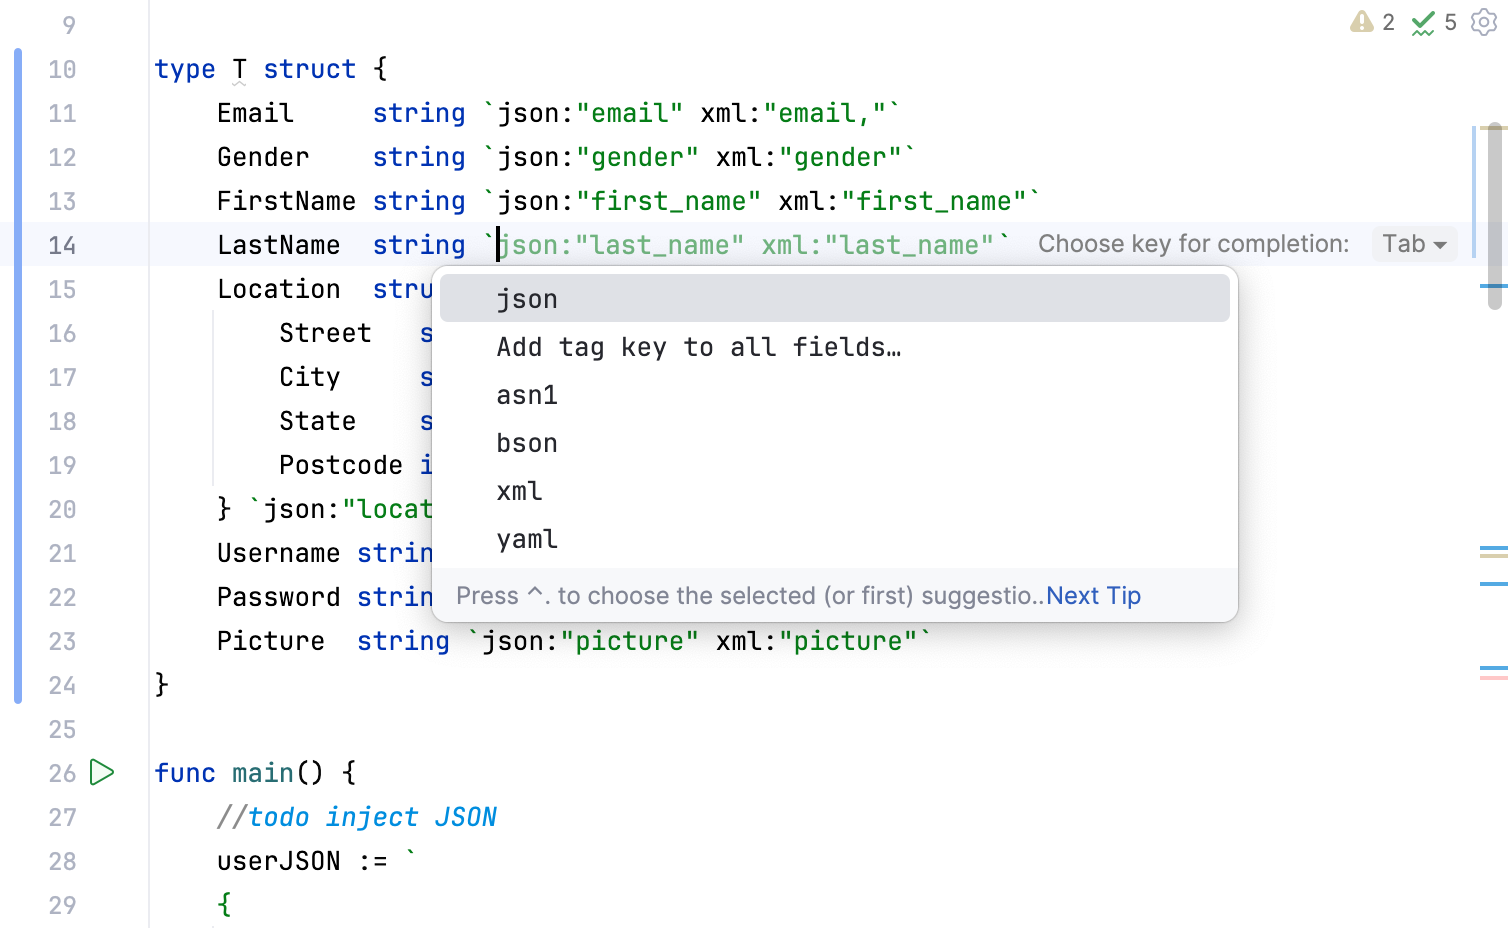
Task: Open the Tab key completion dropdown
Action: [x=1413, y=243]
